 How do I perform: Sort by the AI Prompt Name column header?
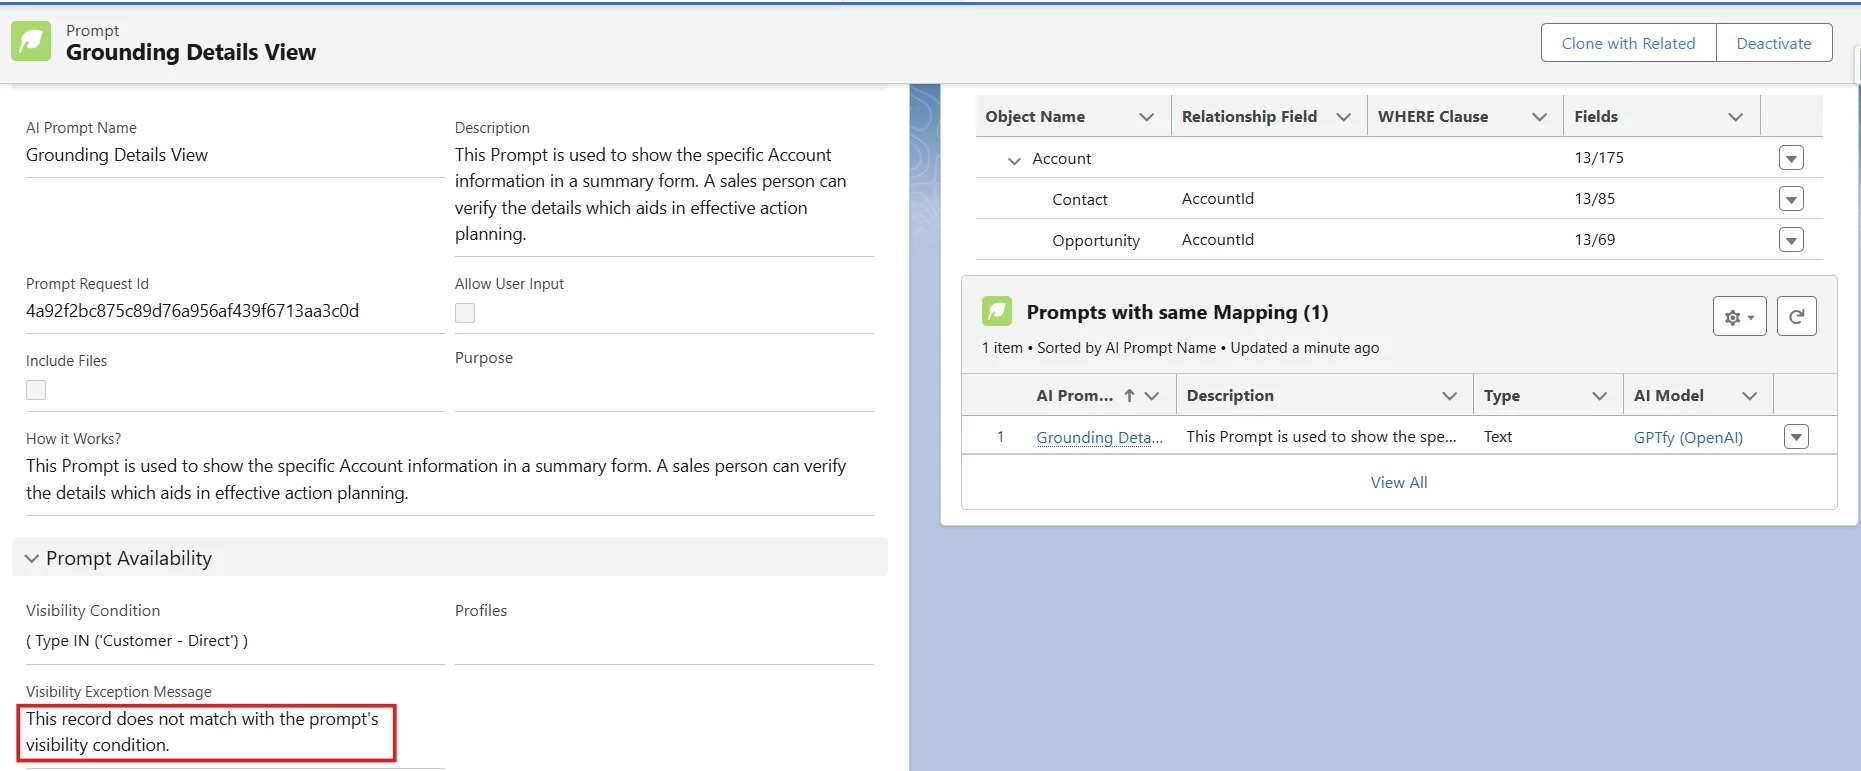point(1075,396)
